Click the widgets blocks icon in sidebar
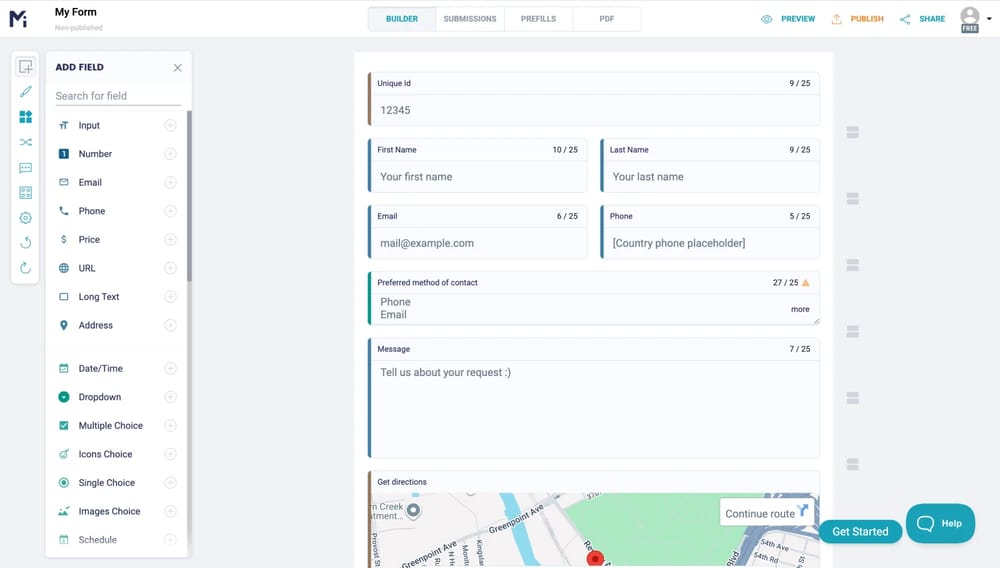 point(26,117)
